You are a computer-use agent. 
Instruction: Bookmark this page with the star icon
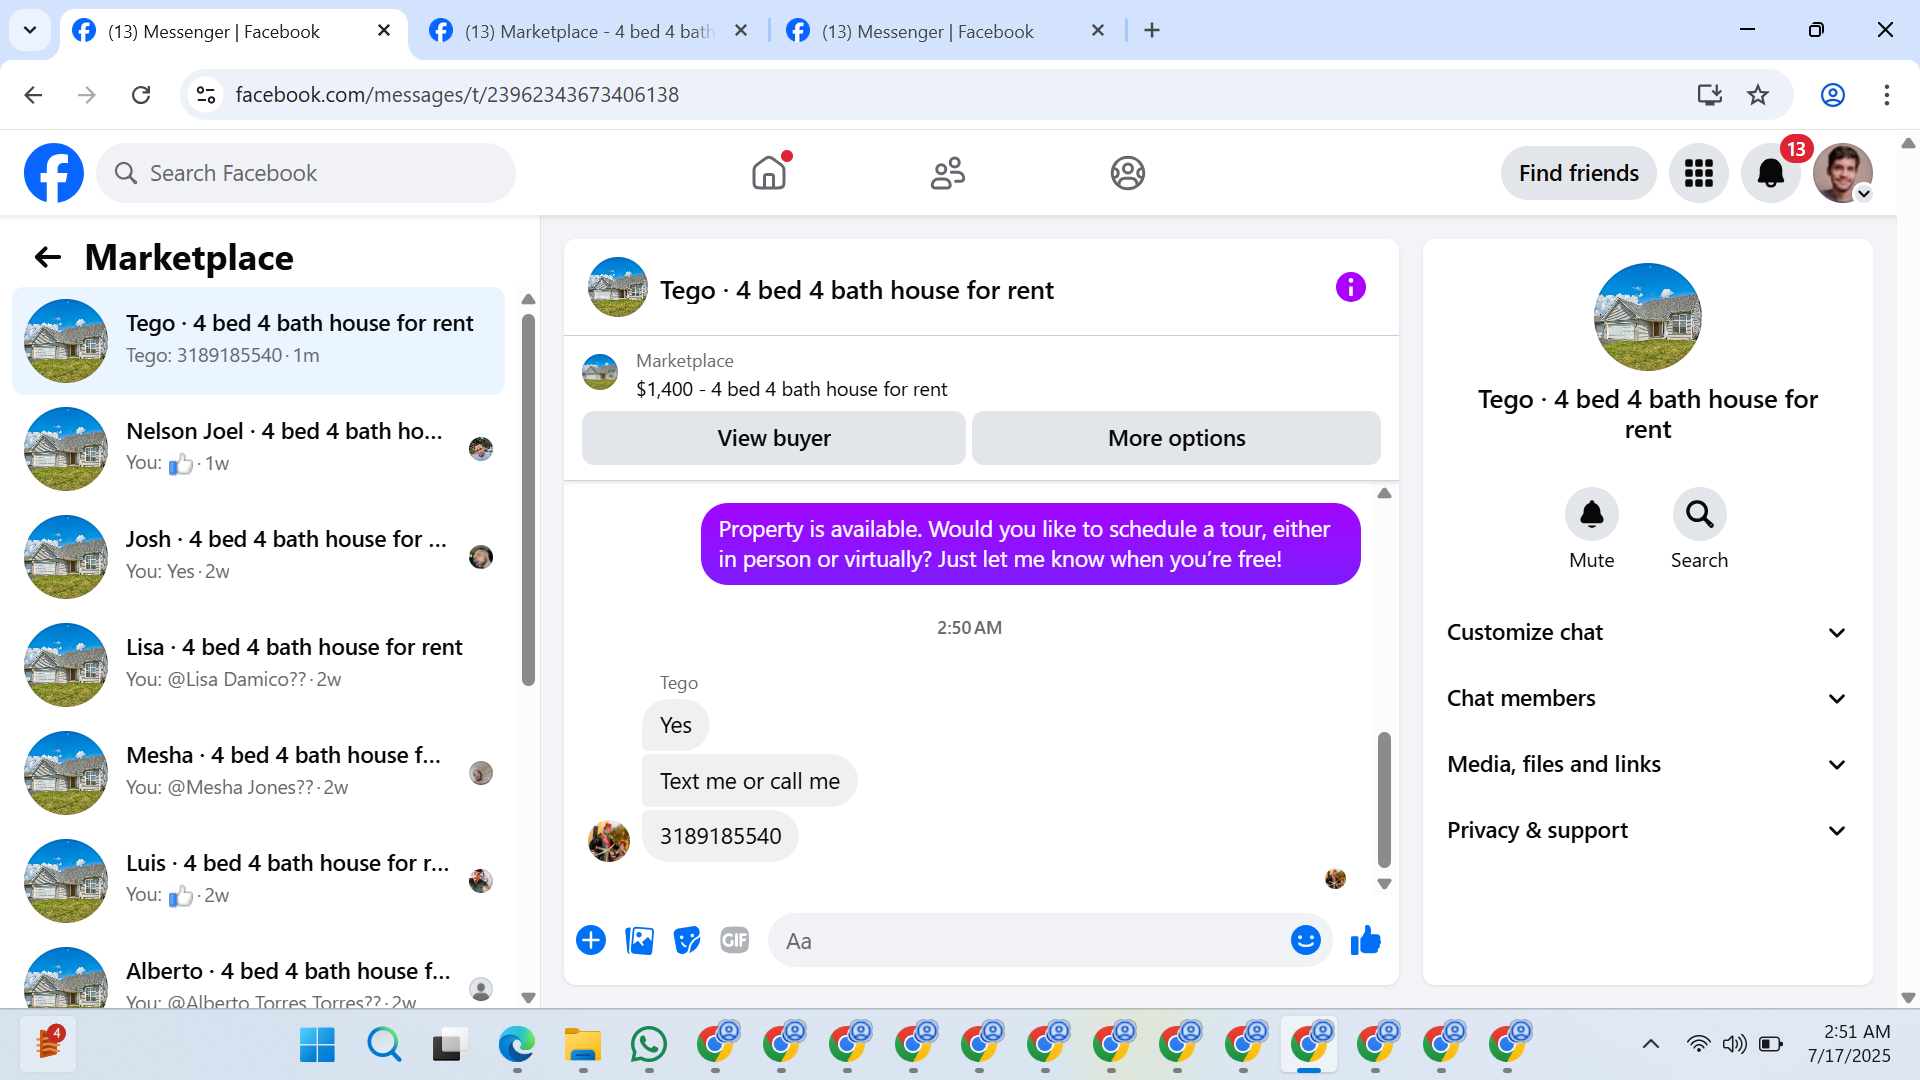tap(1758, 95)
